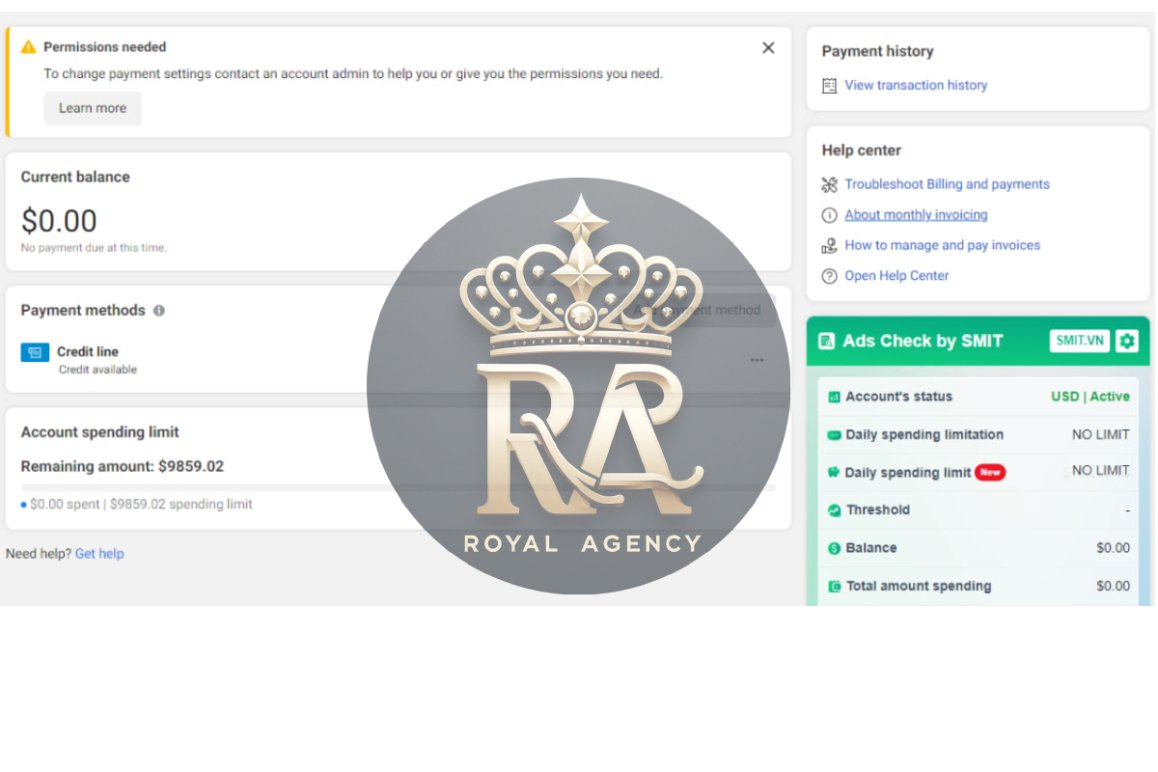Click the Total amount spending $0.00 value
The height and width of the screenshot is (772, 1158).
1113,586
